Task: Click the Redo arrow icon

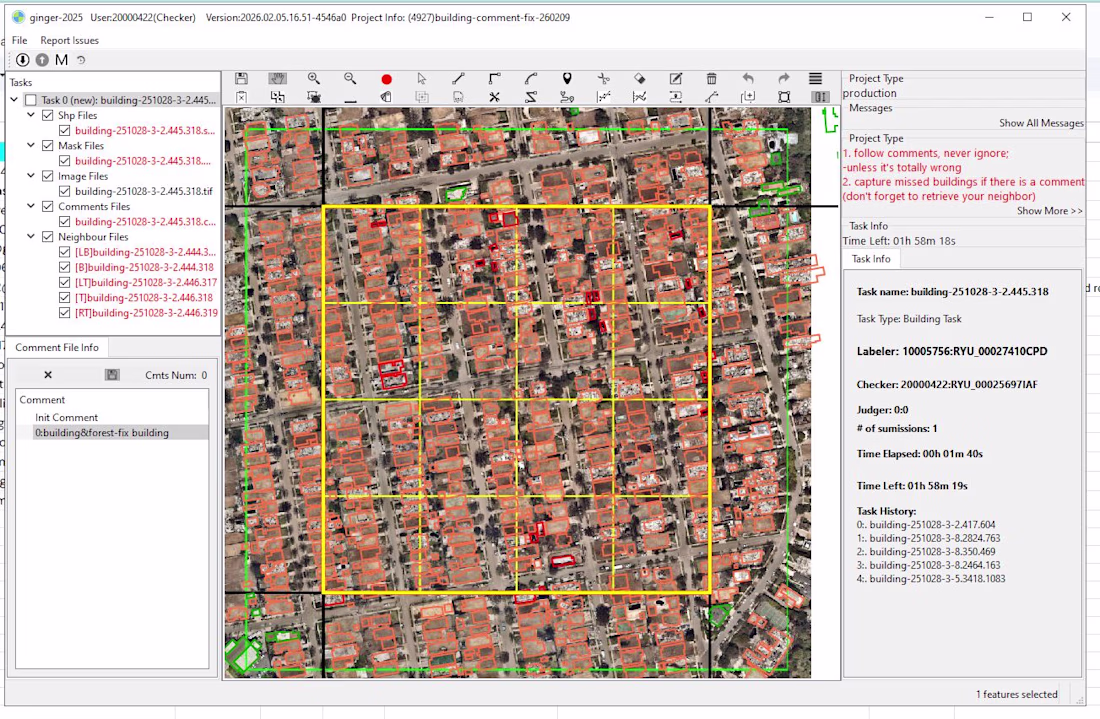Action: click(784, 79)
